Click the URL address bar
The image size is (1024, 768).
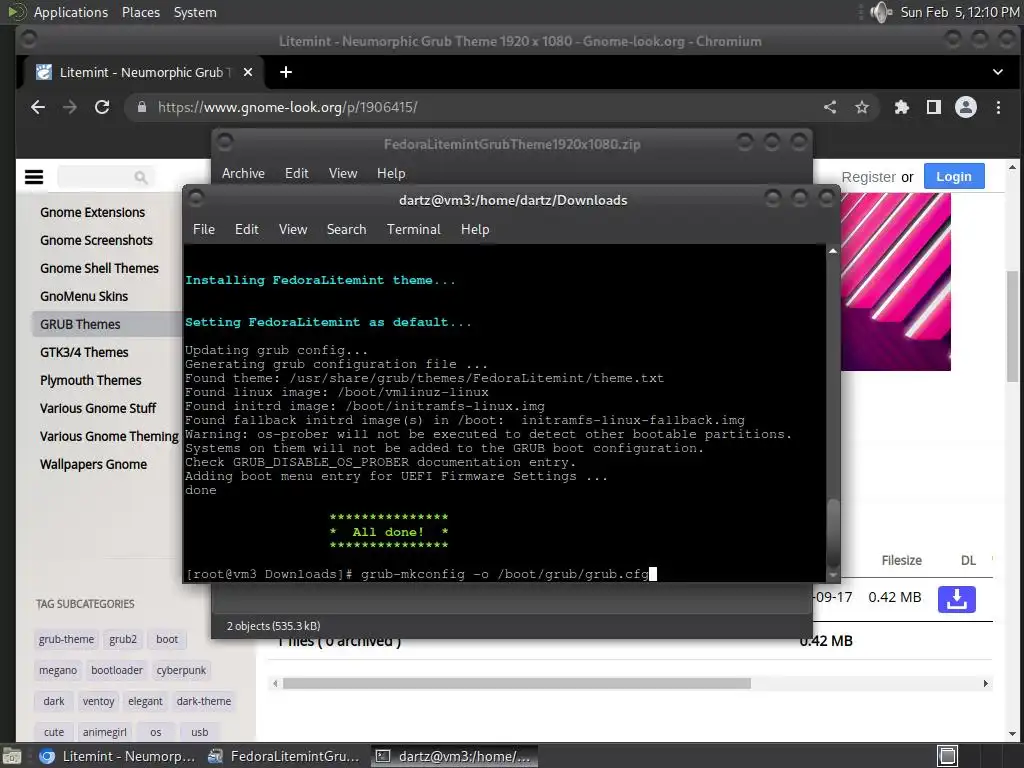483,107
